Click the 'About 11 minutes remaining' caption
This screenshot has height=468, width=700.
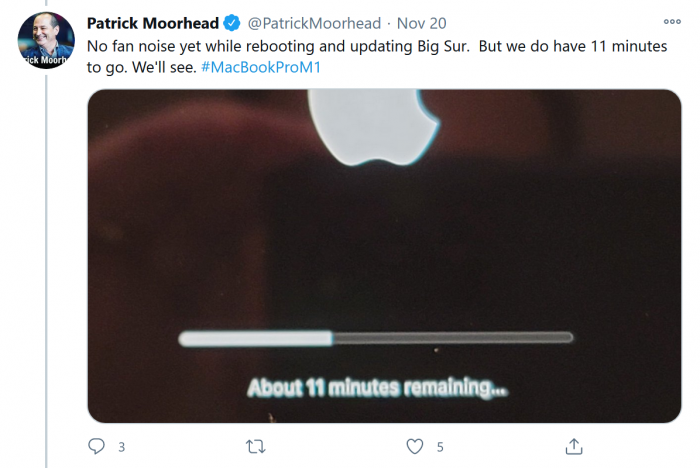coord(377,387)
